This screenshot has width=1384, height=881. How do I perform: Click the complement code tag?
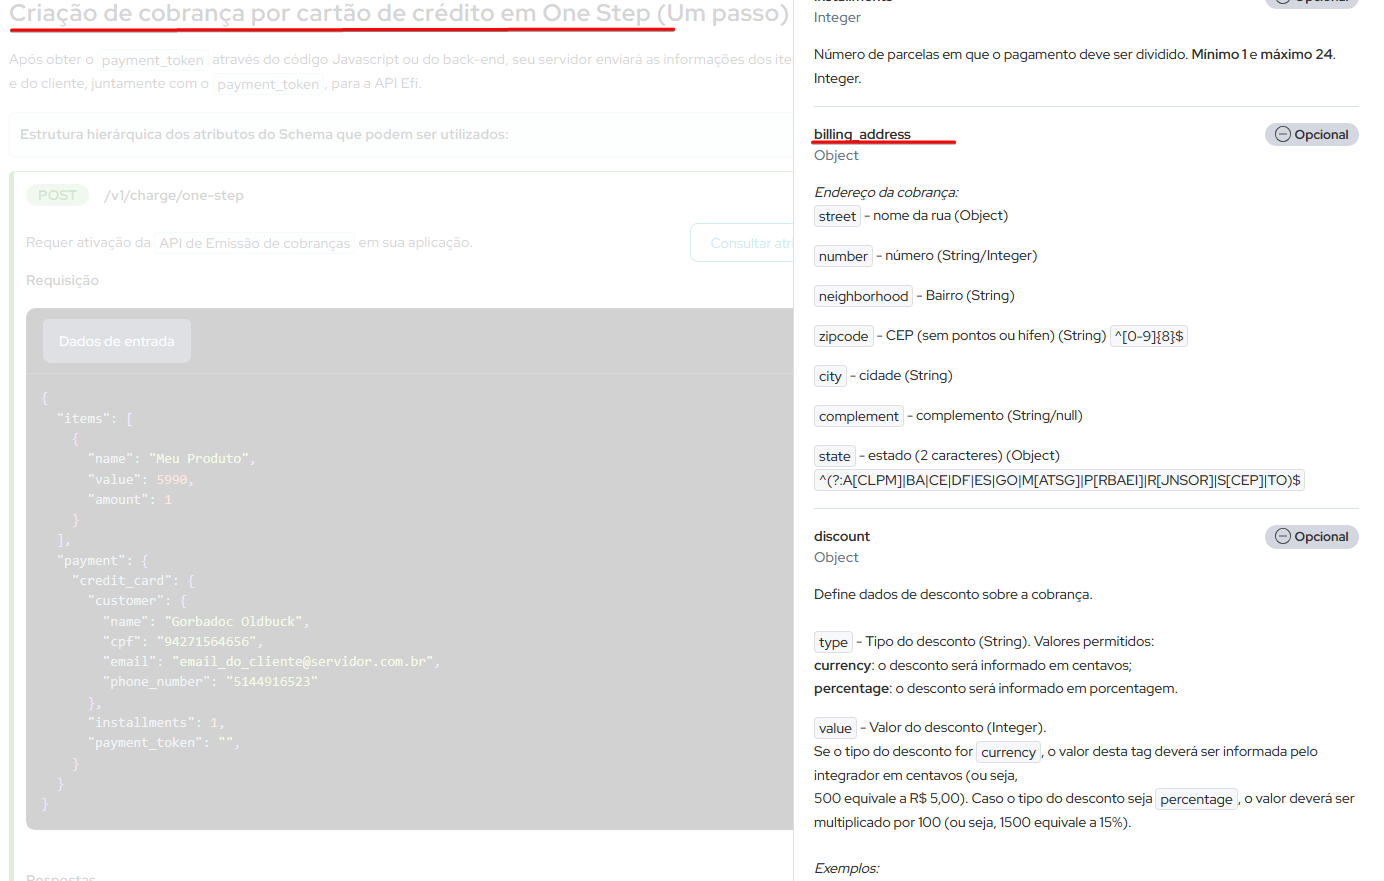pos(858,416)
